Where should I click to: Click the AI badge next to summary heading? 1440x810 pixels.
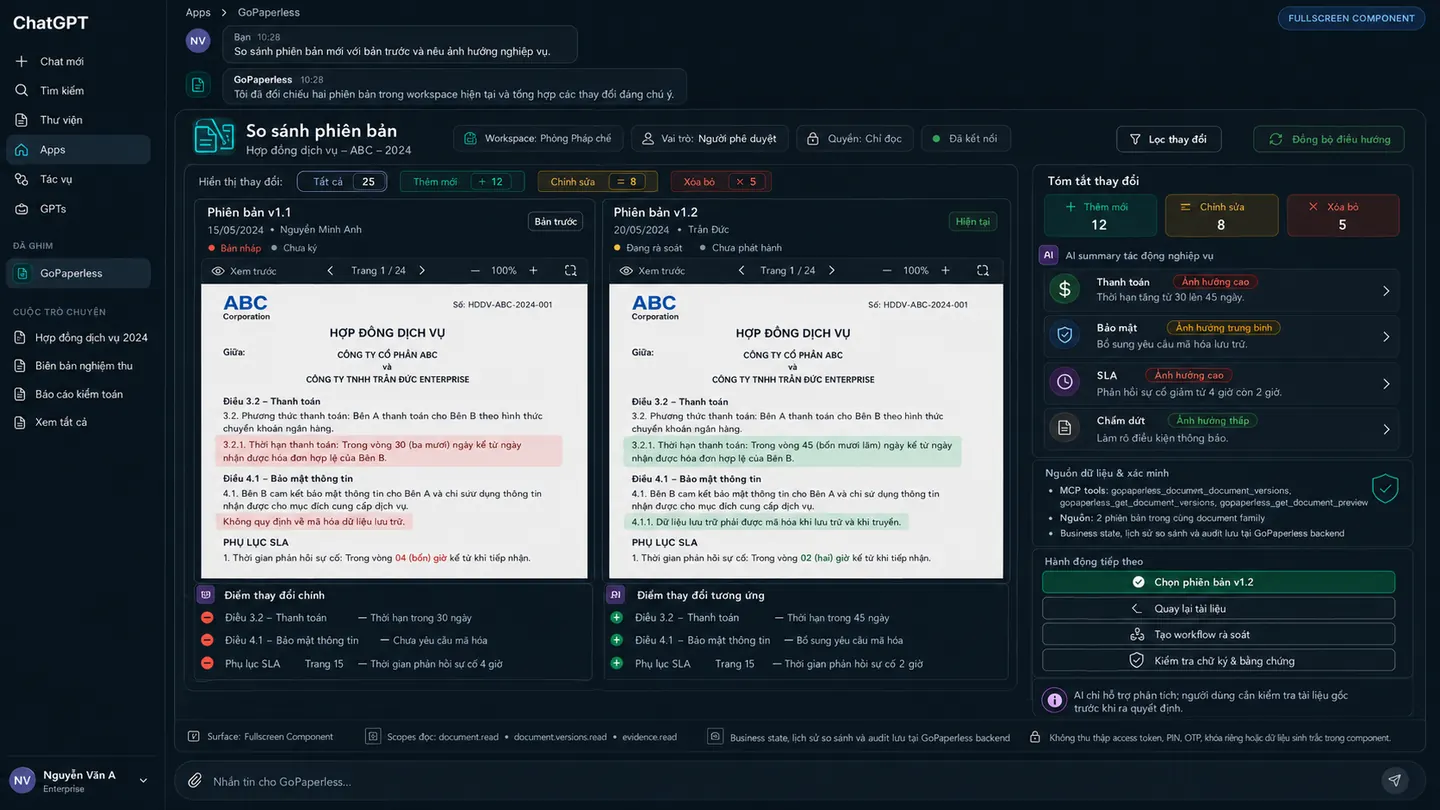pyautogui.click(x=1048, y=255)
